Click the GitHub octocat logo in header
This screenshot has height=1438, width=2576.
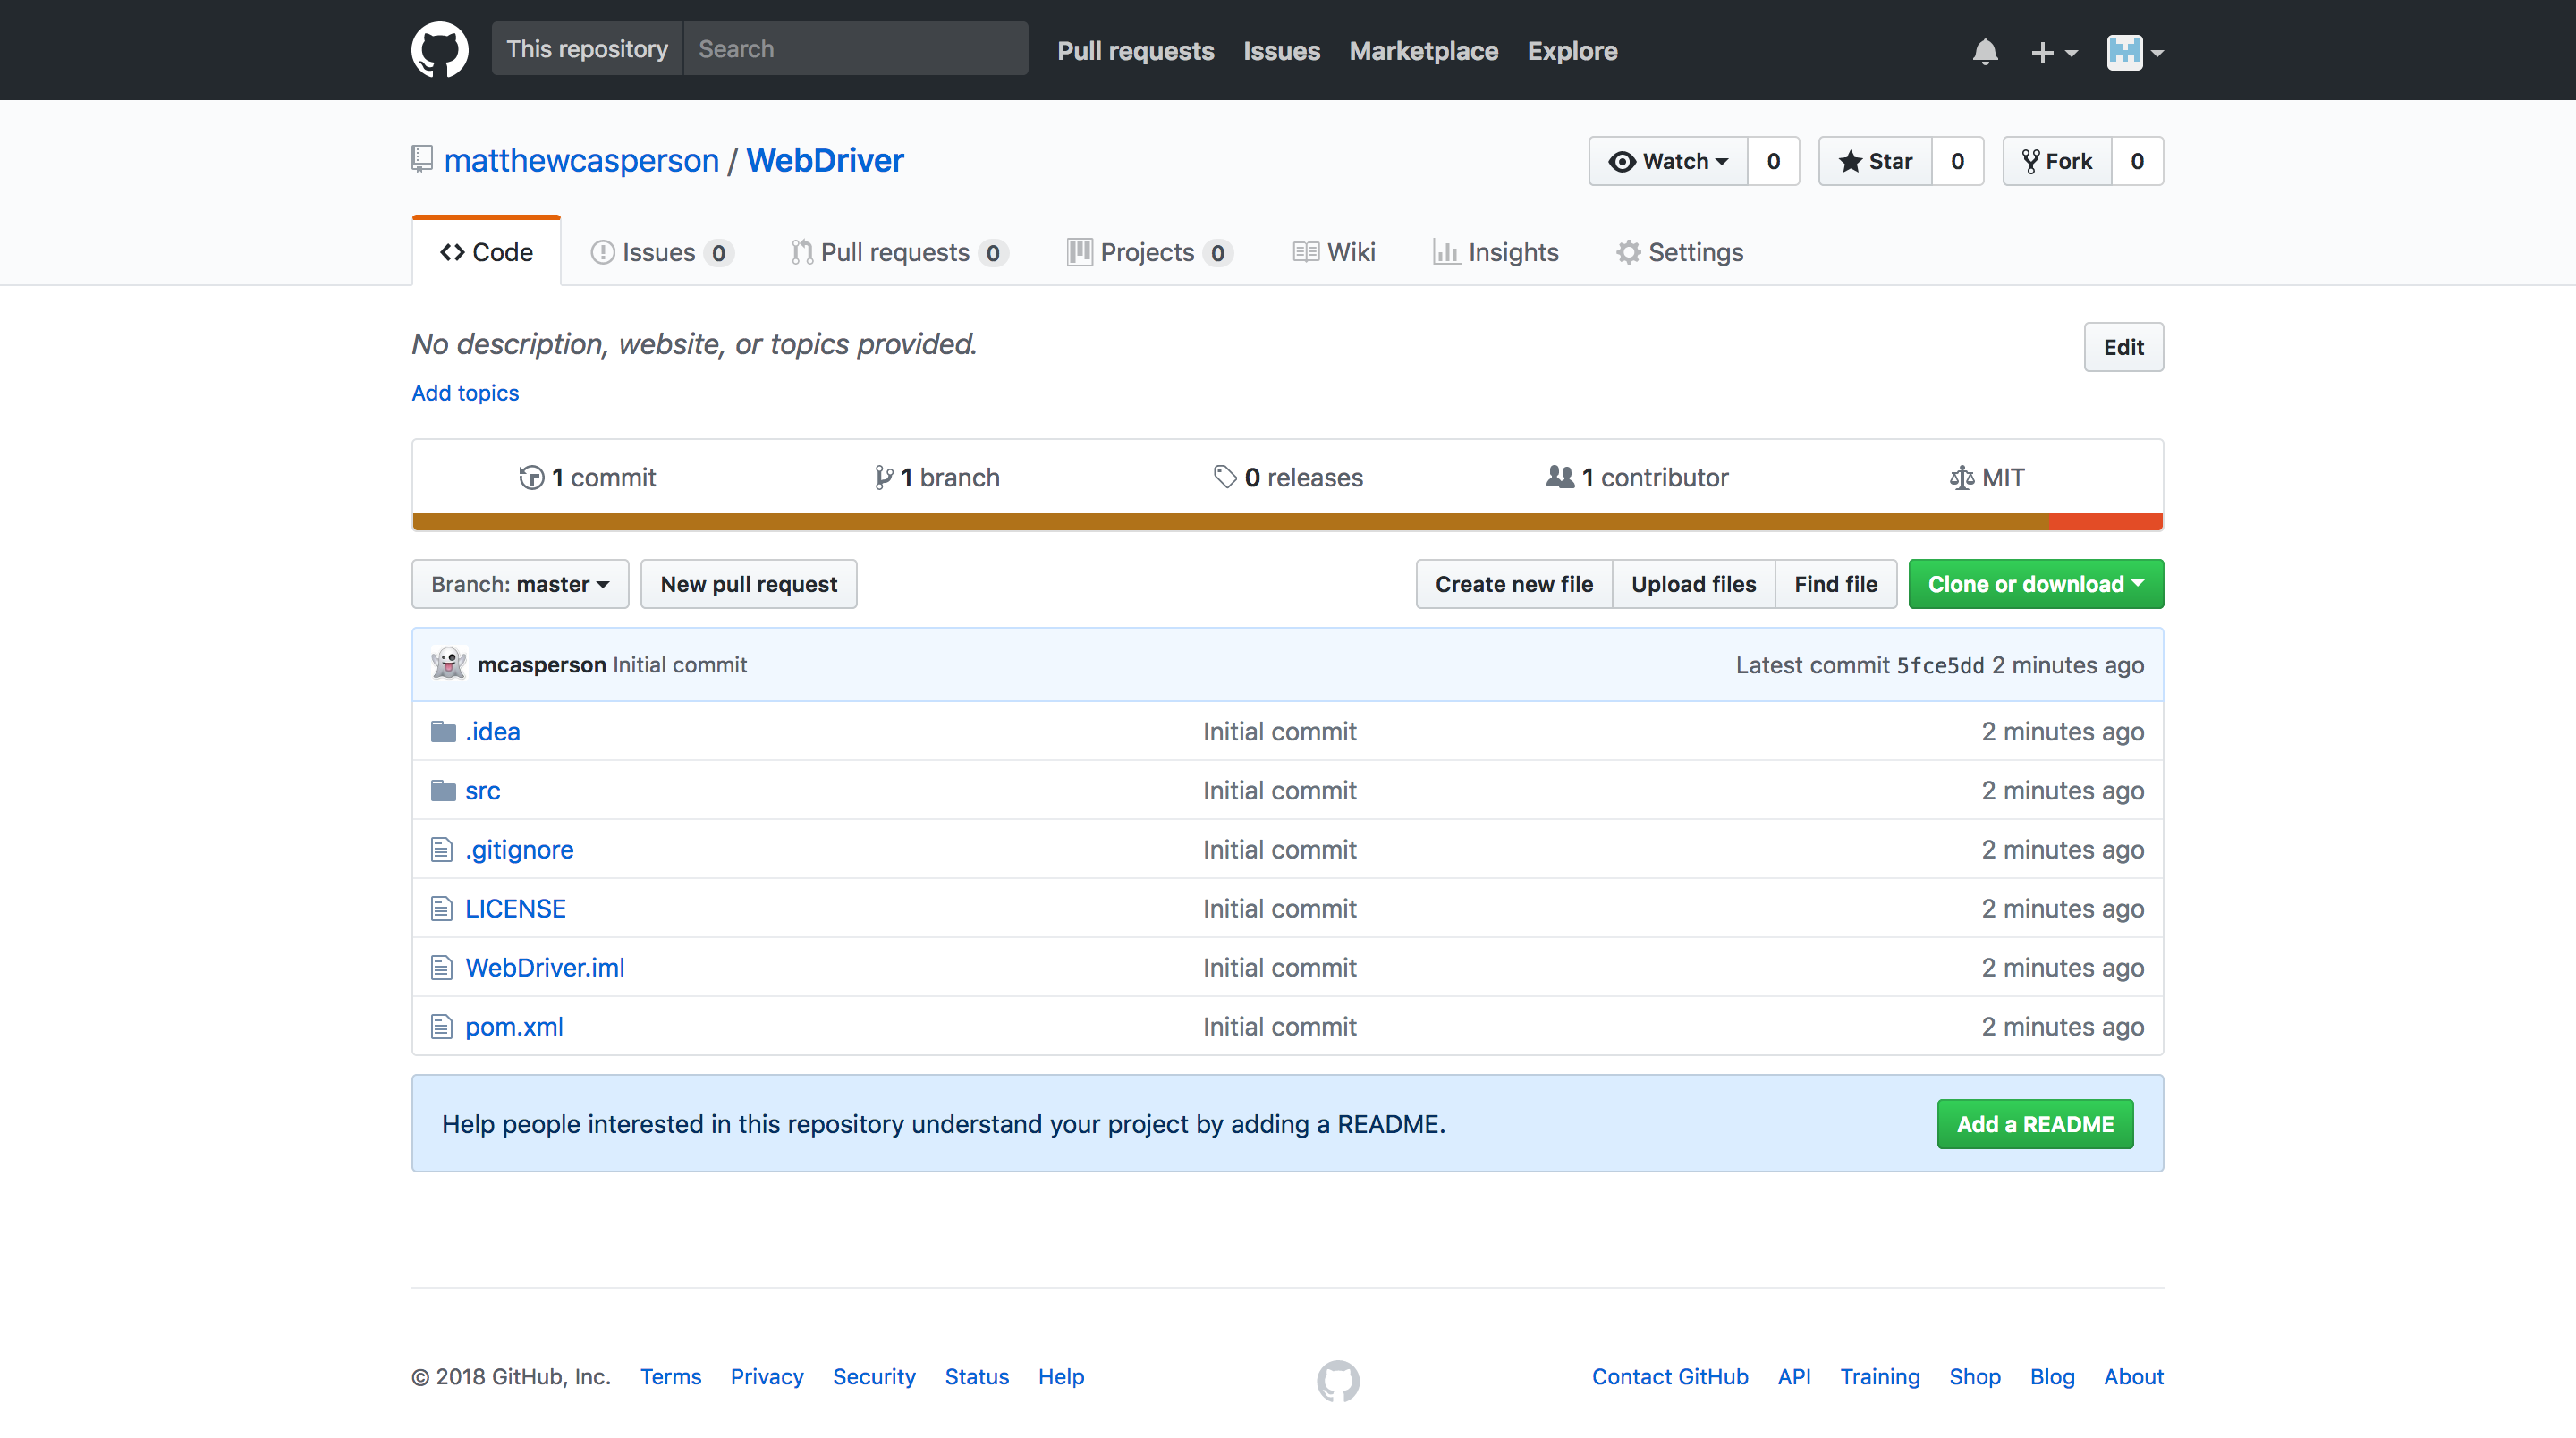coord(439,50)
